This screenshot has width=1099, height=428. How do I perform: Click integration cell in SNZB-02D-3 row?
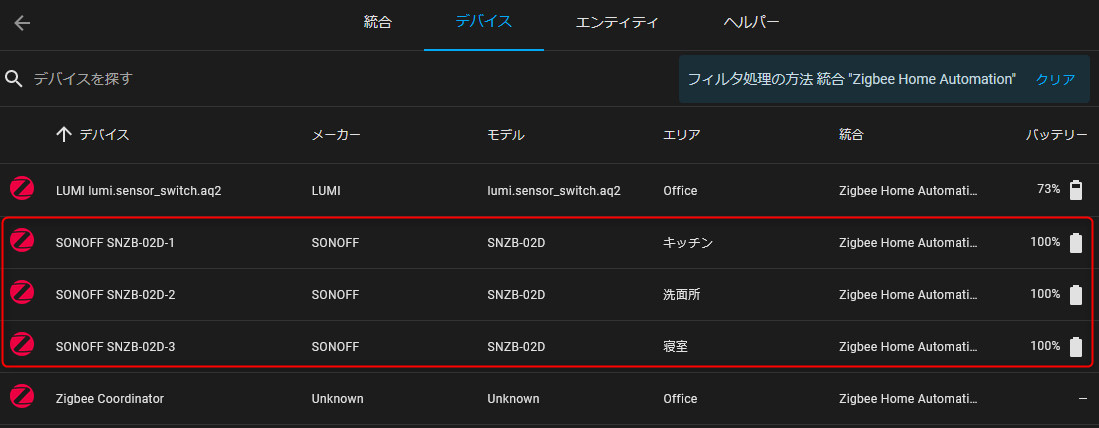click(x=908, y=346)
